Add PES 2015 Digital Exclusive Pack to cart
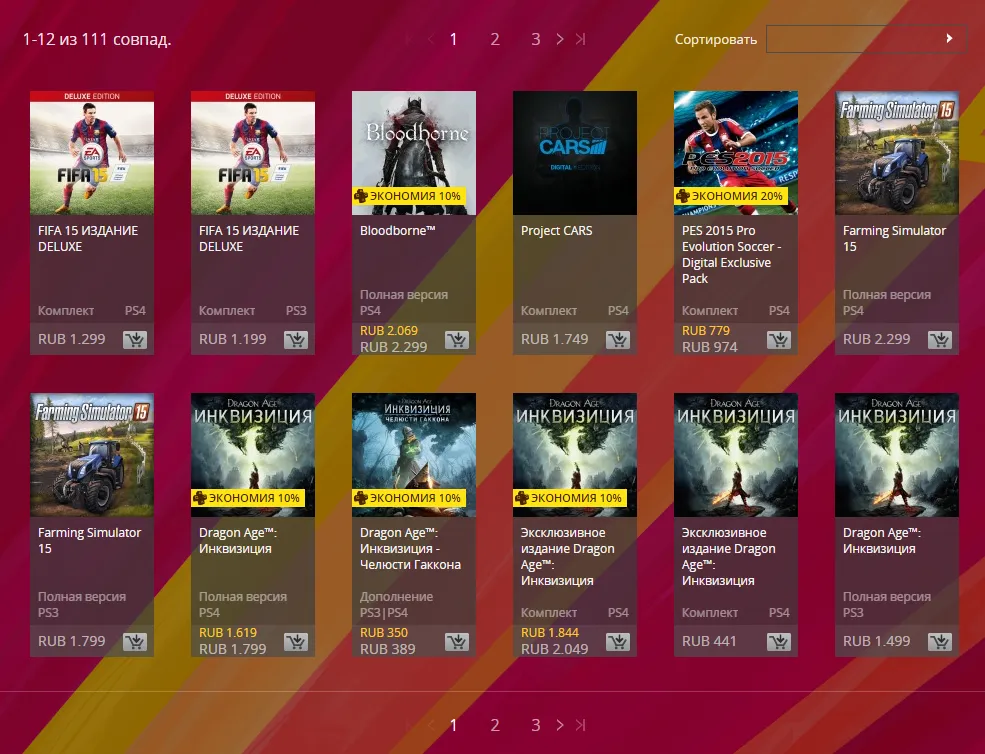 pos(779,340)
